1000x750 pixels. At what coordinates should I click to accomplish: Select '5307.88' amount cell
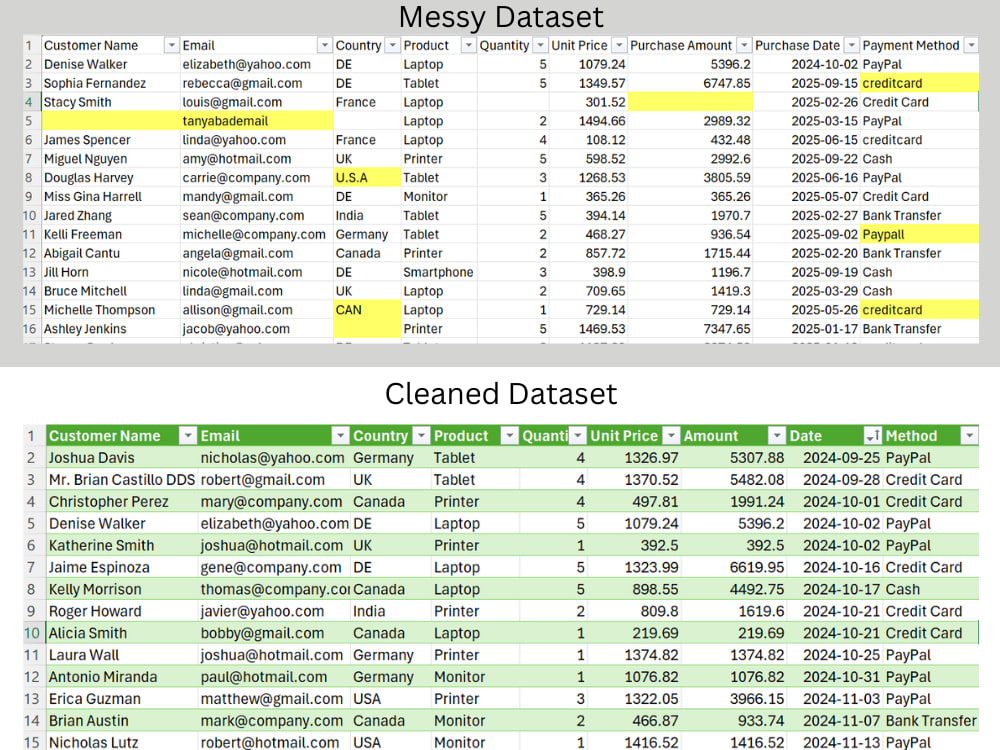tap(733, 458)
